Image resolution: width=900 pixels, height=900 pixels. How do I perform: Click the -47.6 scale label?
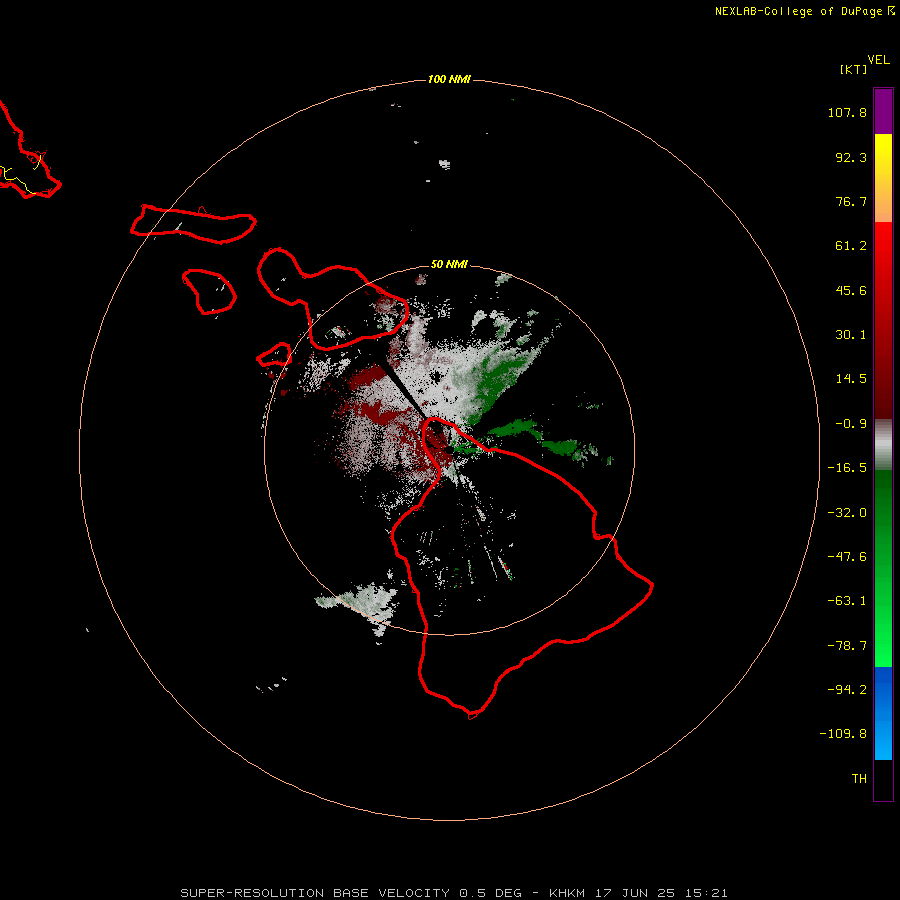pos(847,557)
